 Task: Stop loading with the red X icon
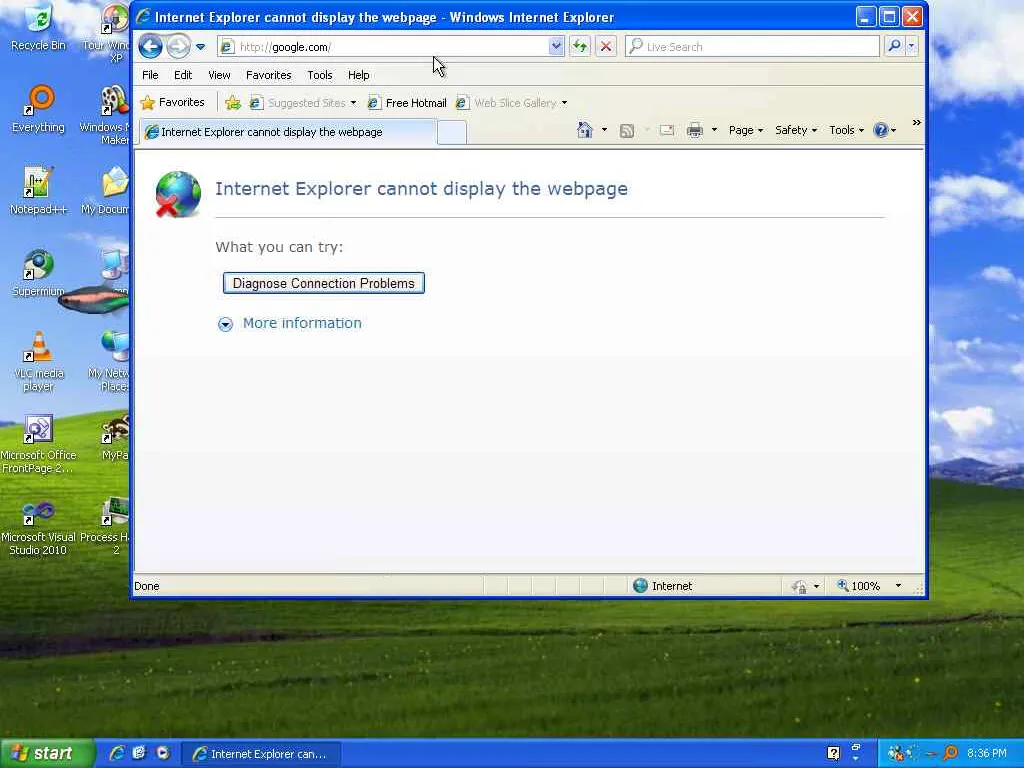pos(606,46)
